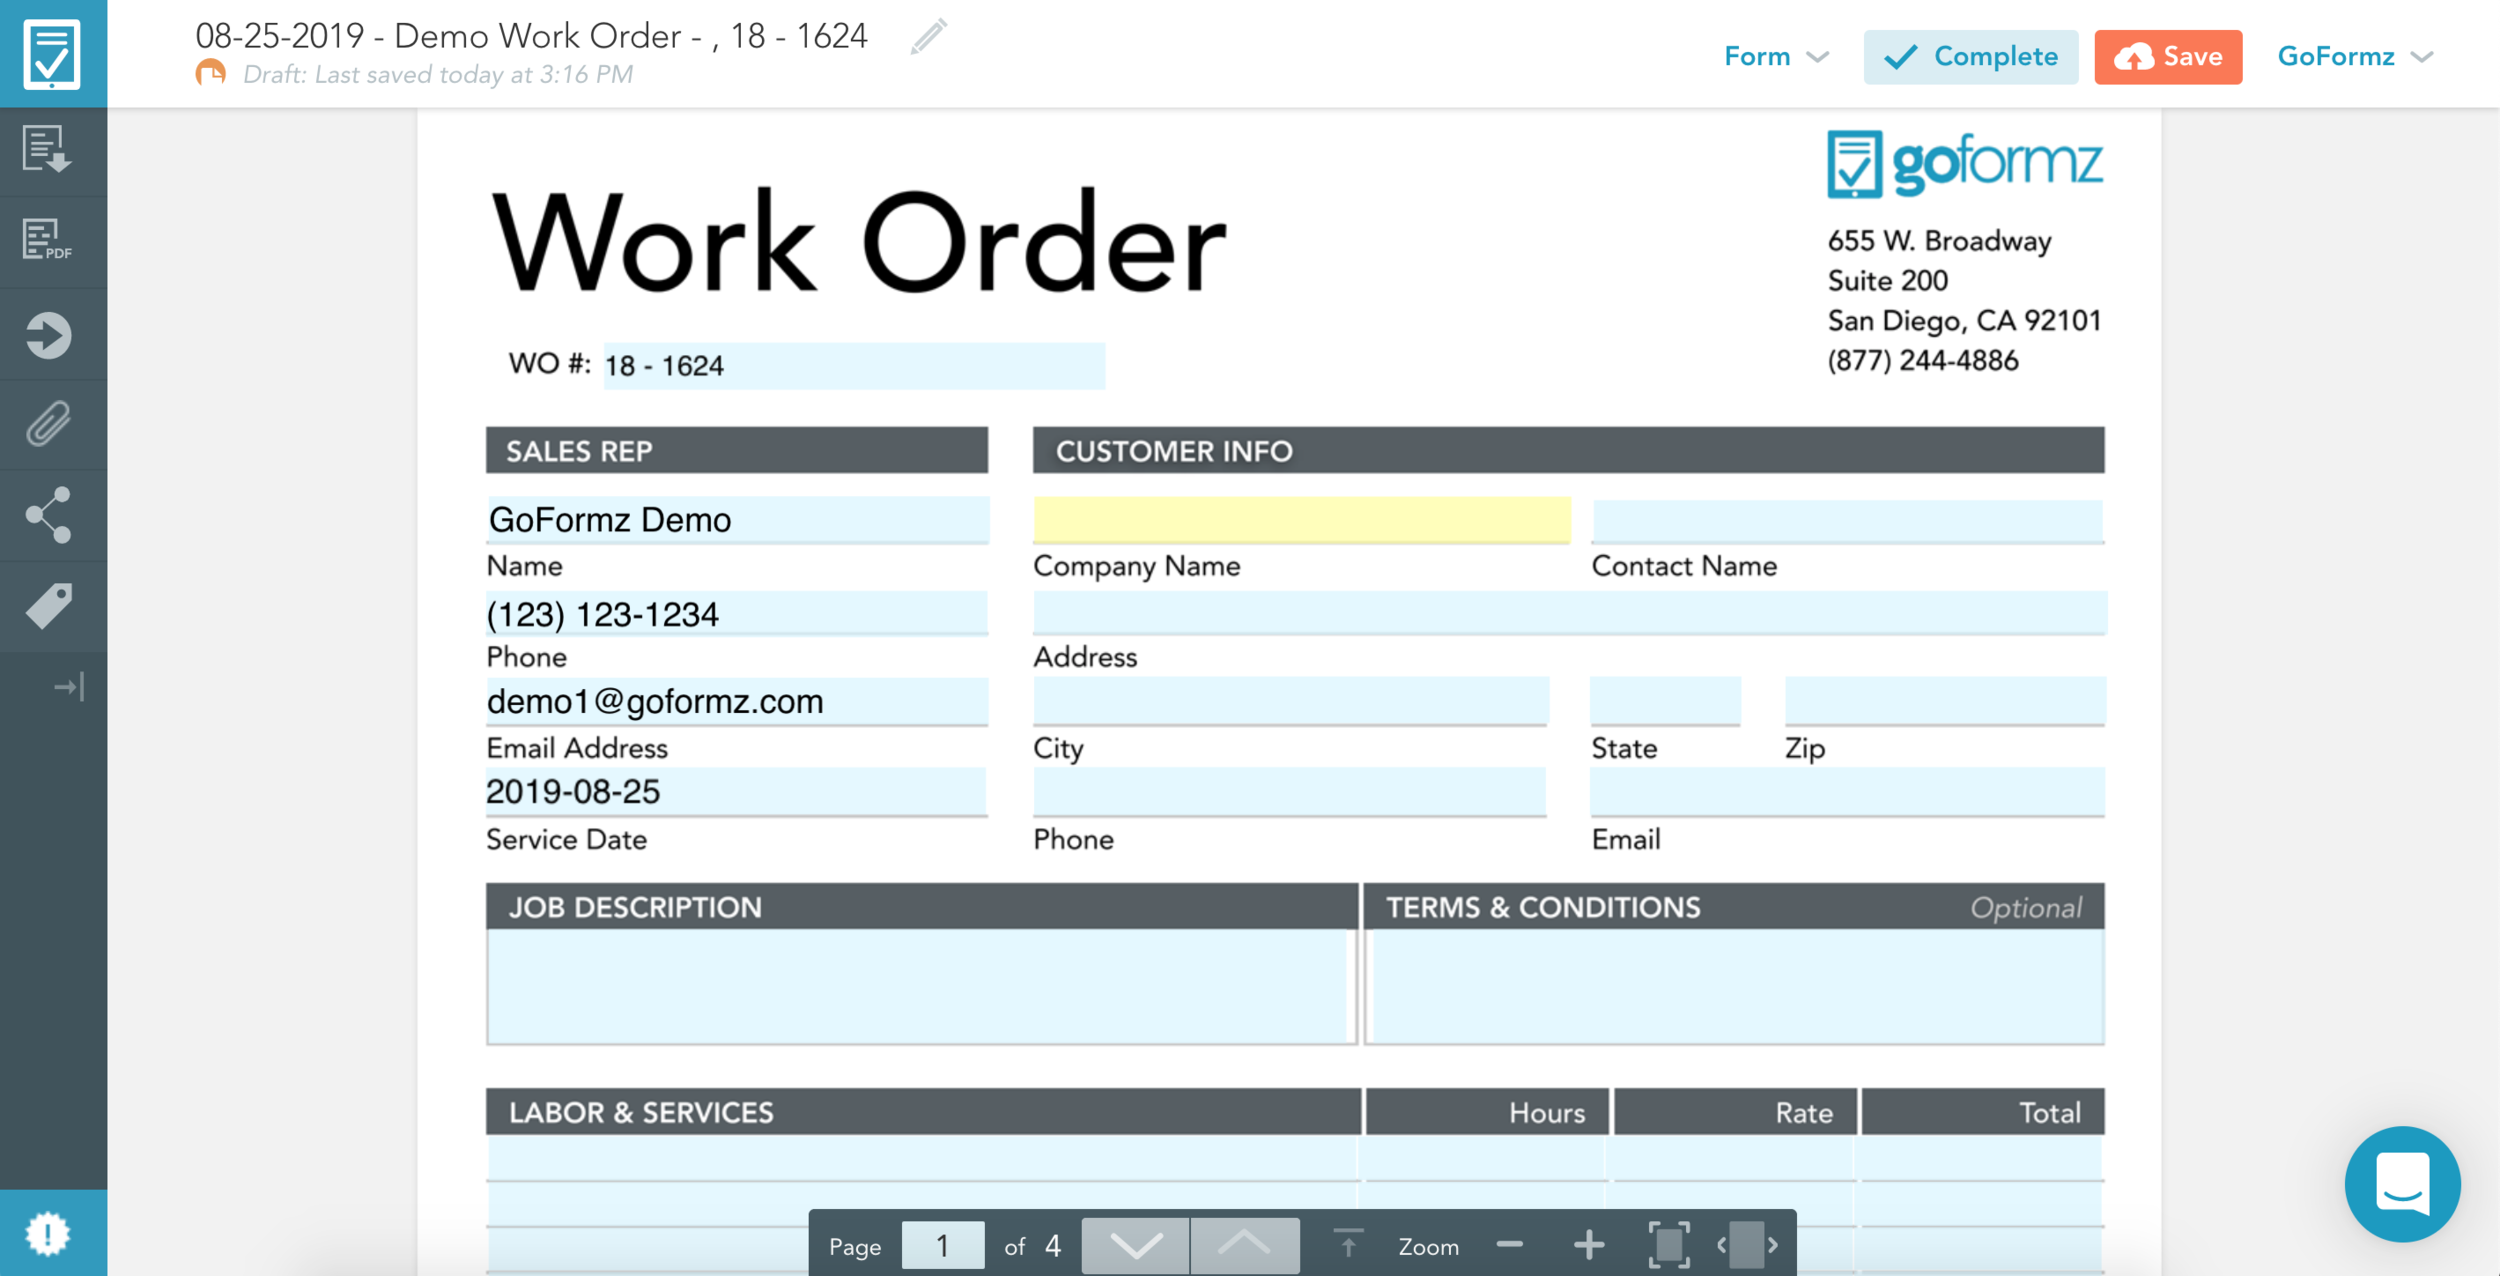
Task: Click the share icon in sidebar
Action: 48,515
